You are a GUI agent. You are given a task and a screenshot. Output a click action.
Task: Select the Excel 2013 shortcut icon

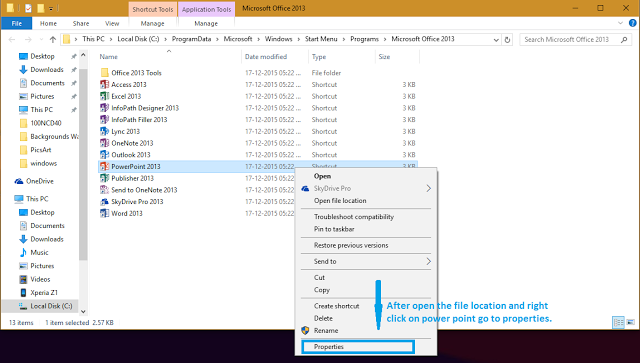[104, 96]
